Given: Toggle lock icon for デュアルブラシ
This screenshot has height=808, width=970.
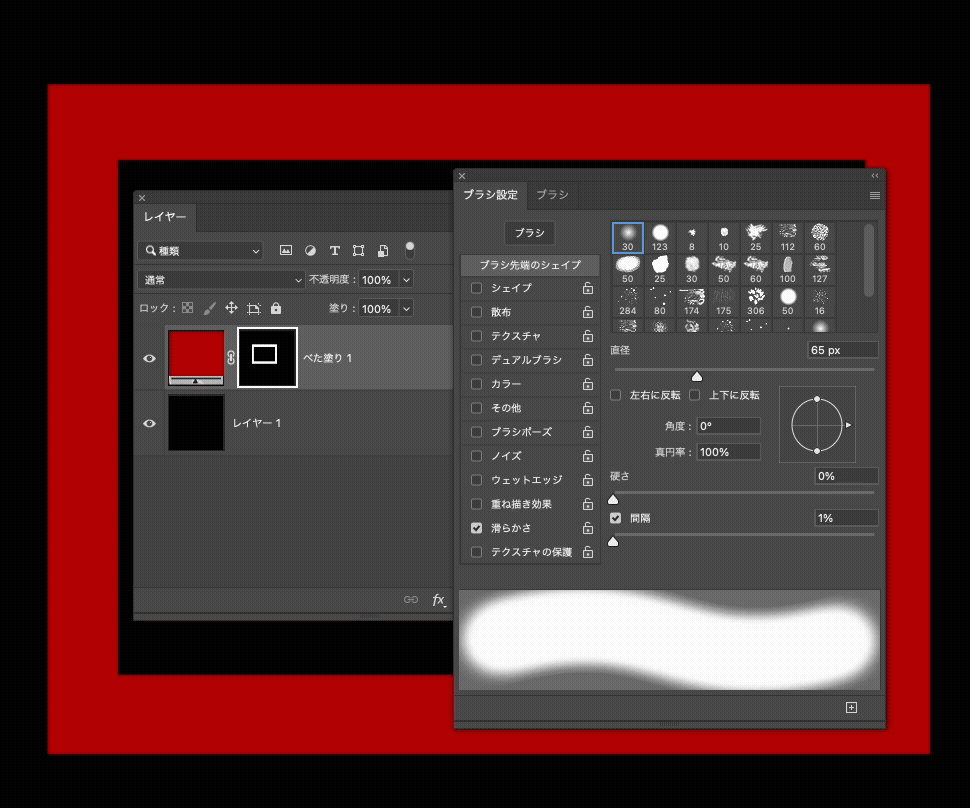Looking at the screenshot, I should click(588, 359).
